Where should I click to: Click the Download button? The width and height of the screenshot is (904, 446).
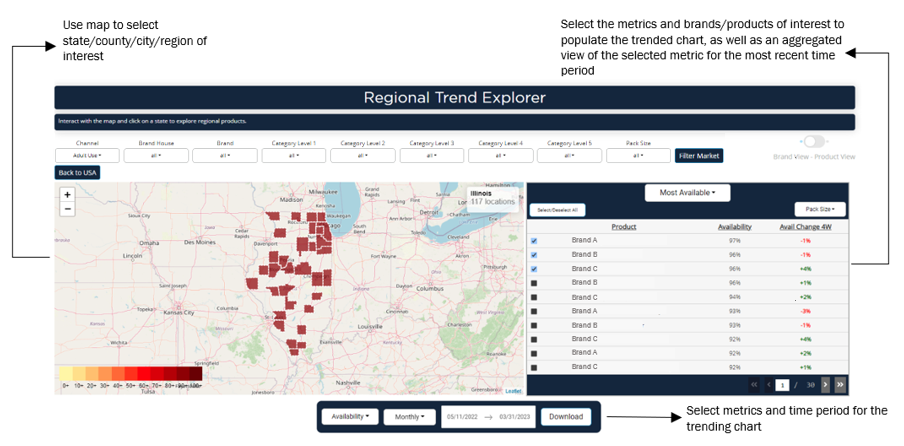(565, 417)
